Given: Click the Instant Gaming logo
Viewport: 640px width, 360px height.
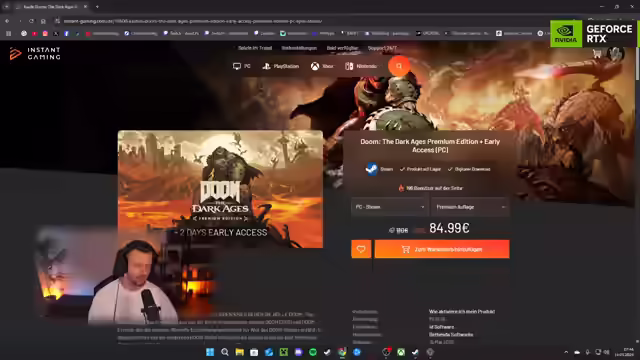Looking at the screenshot, I should pos(35,53).
